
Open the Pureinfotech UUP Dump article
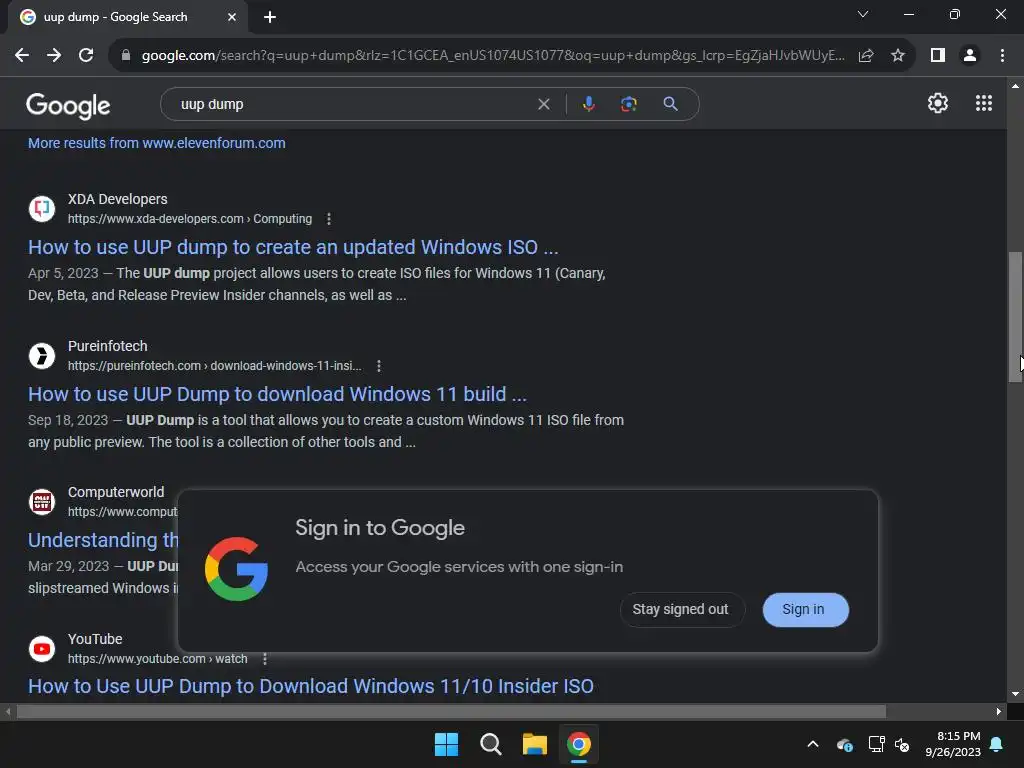click(x=277, y=394)
